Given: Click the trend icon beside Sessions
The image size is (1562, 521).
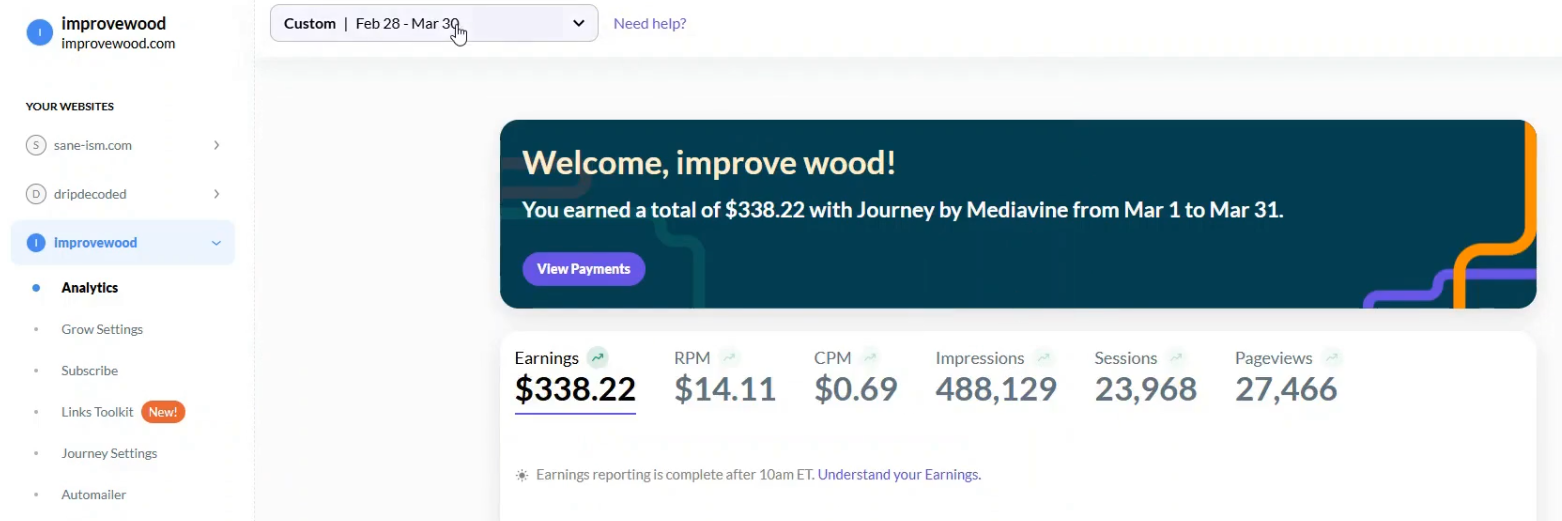Looking at the screenshot, I should click(x=1176, y=357).
